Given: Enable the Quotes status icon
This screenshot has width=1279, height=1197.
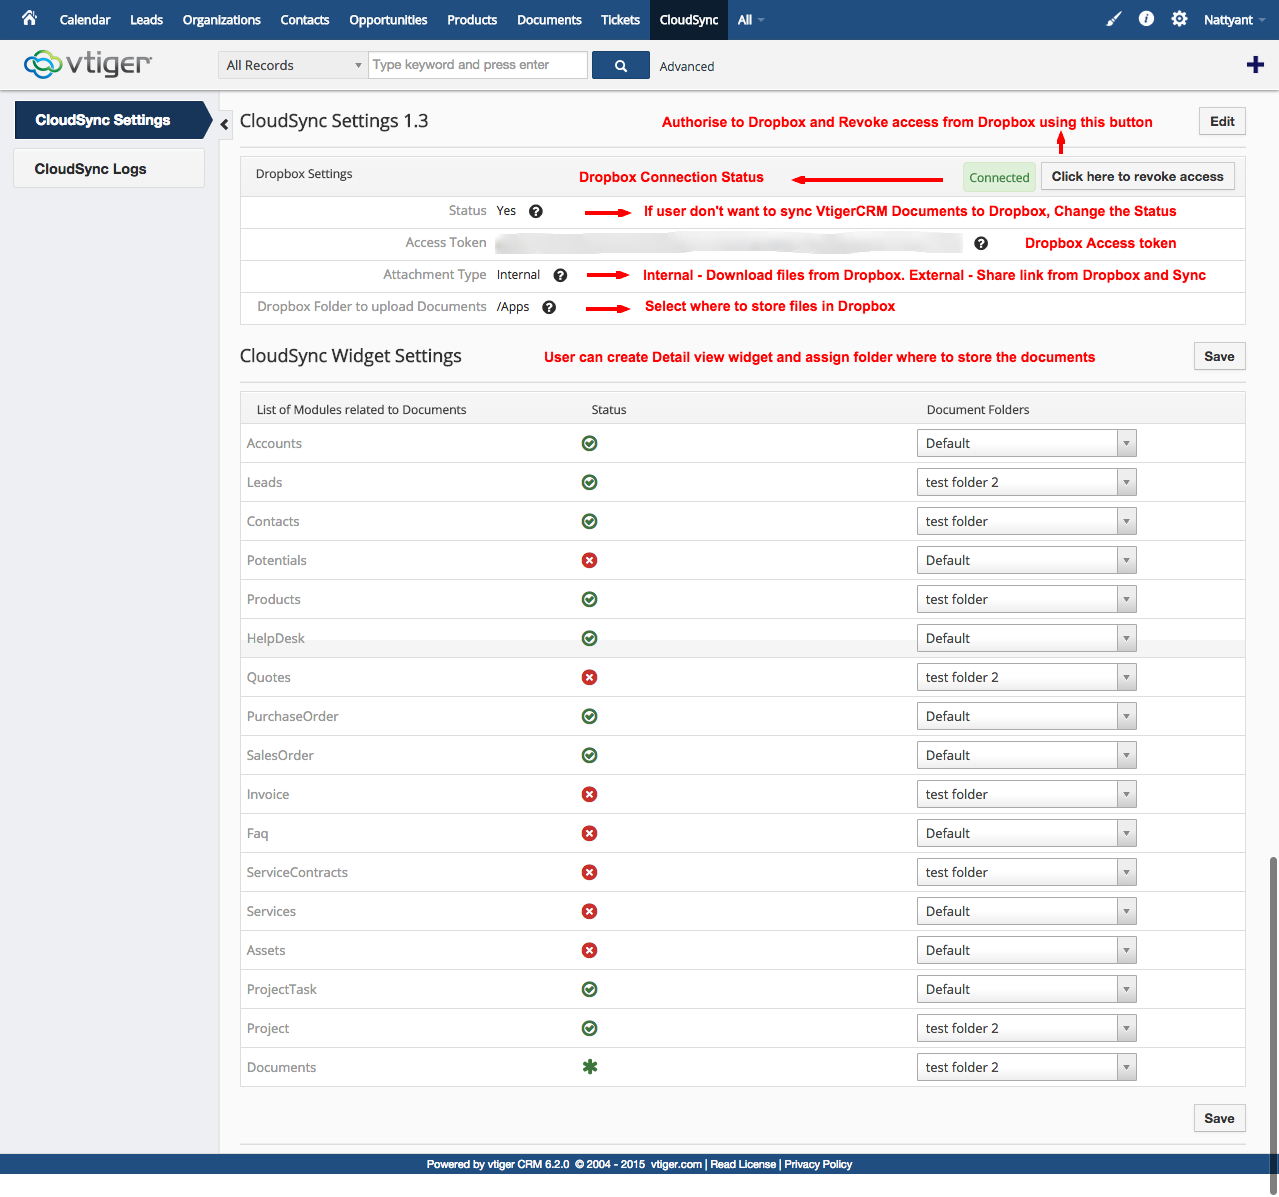Looking at the screenshot, I should pos(590,677).
